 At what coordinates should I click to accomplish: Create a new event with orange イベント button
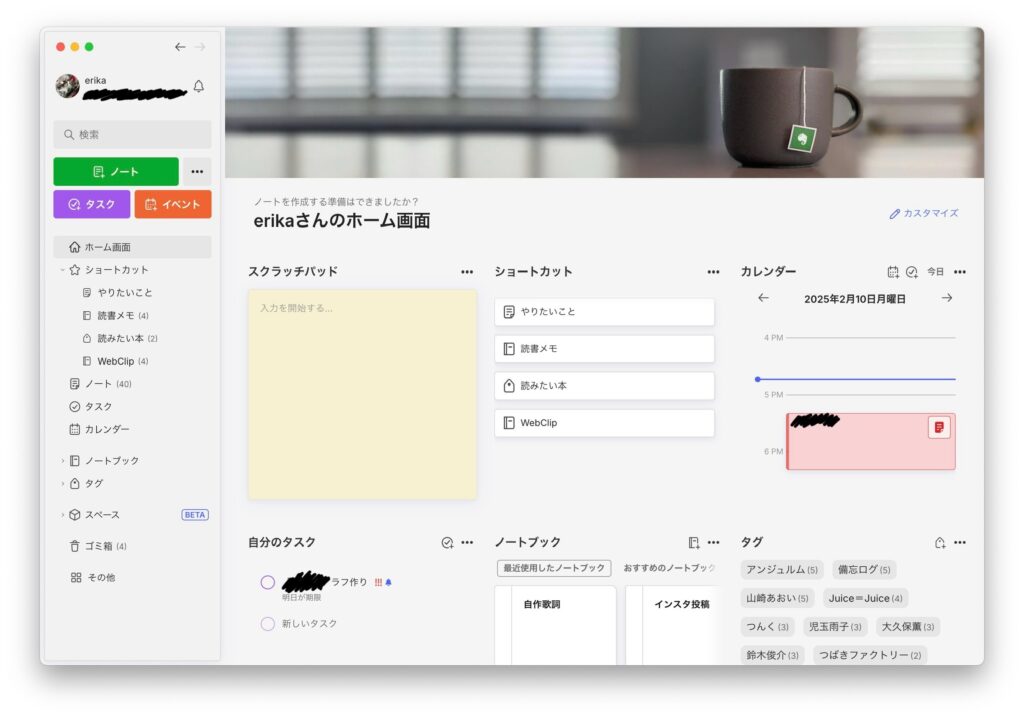pos(173,204)
